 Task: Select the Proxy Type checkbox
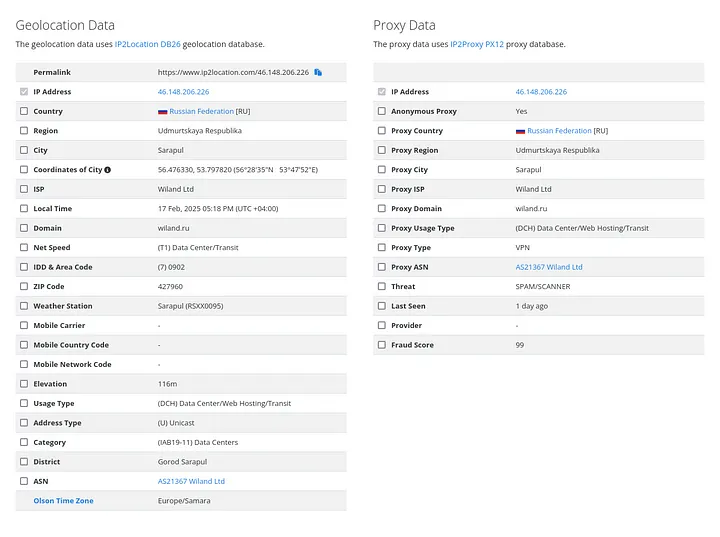click(x=382, y=247)
